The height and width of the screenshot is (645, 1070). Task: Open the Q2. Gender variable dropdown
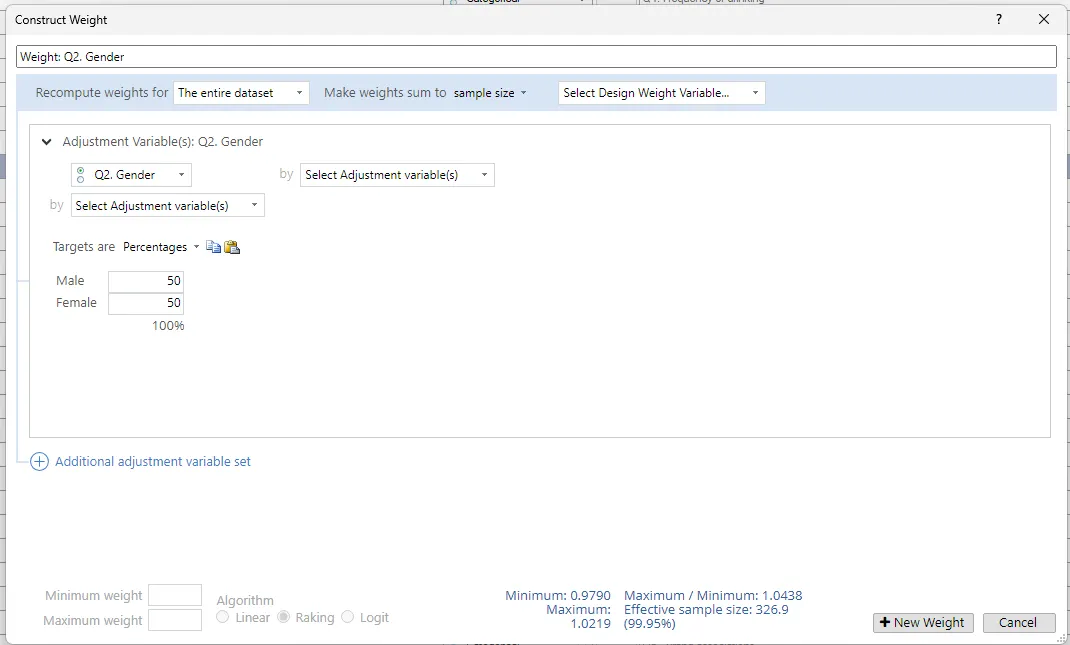131,175
